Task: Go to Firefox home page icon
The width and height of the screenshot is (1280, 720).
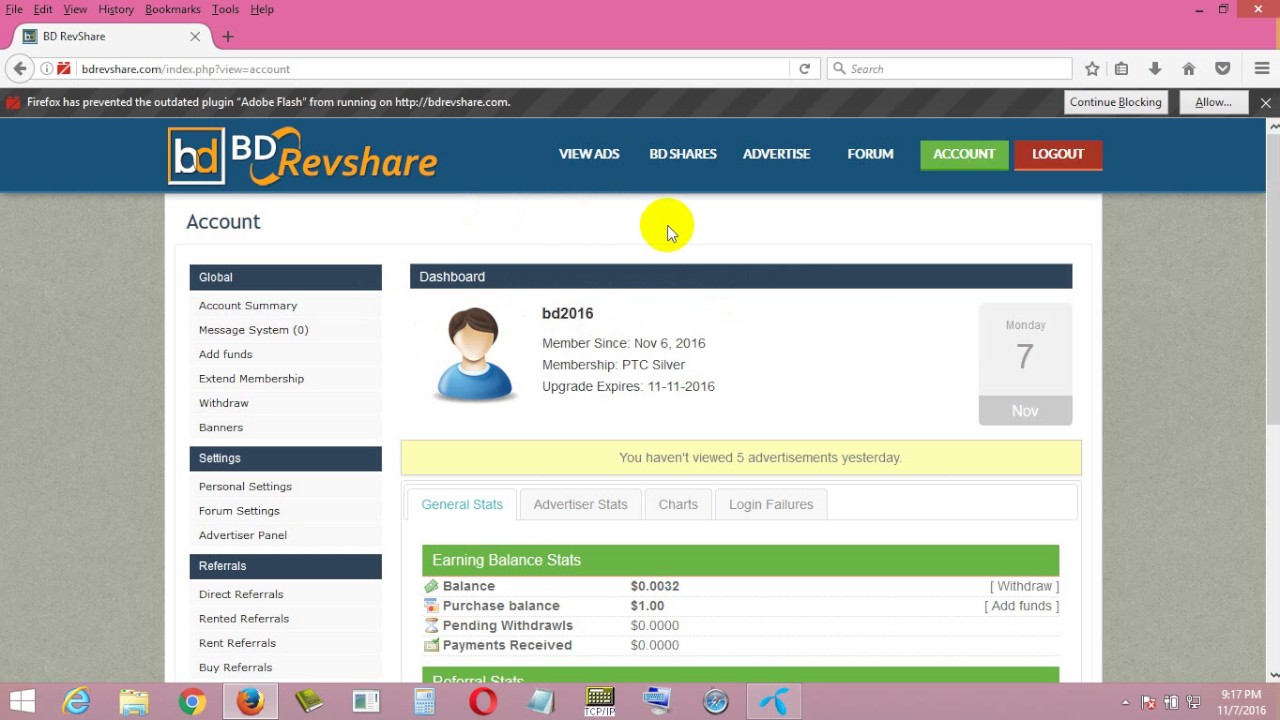Action: 1188,69
